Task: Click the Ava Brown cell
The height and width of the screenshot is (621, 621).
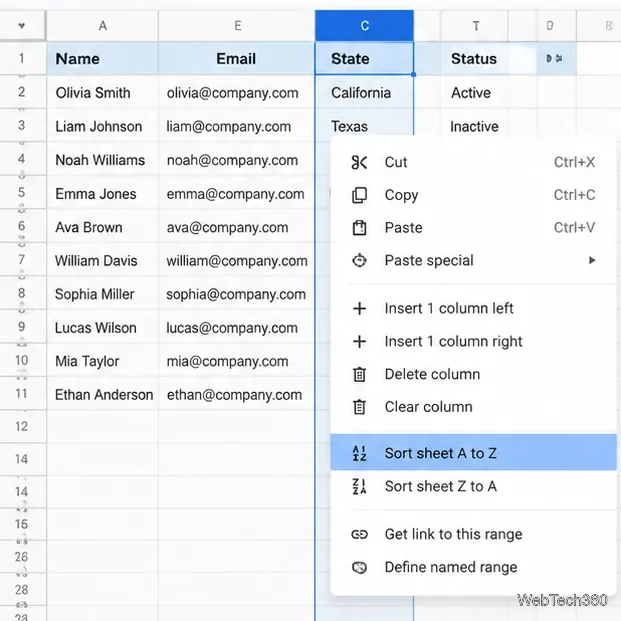Action: click(x=103, y=227)
